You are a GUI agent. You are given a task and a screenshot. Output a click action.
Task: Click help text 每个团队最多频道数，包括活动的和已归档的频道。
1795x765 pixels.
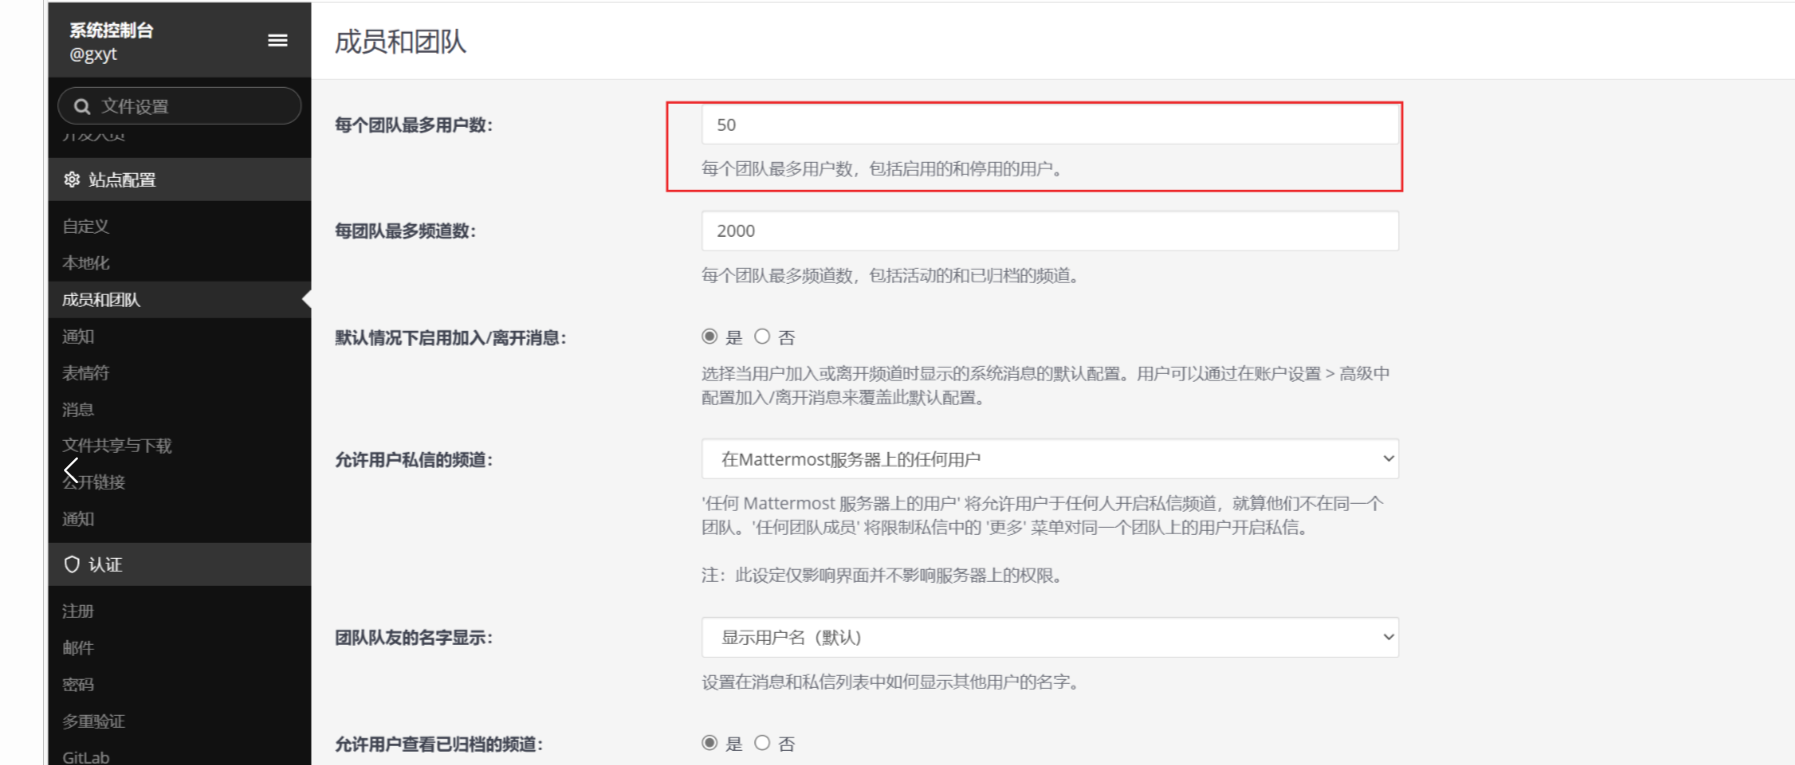coord(893,276)
